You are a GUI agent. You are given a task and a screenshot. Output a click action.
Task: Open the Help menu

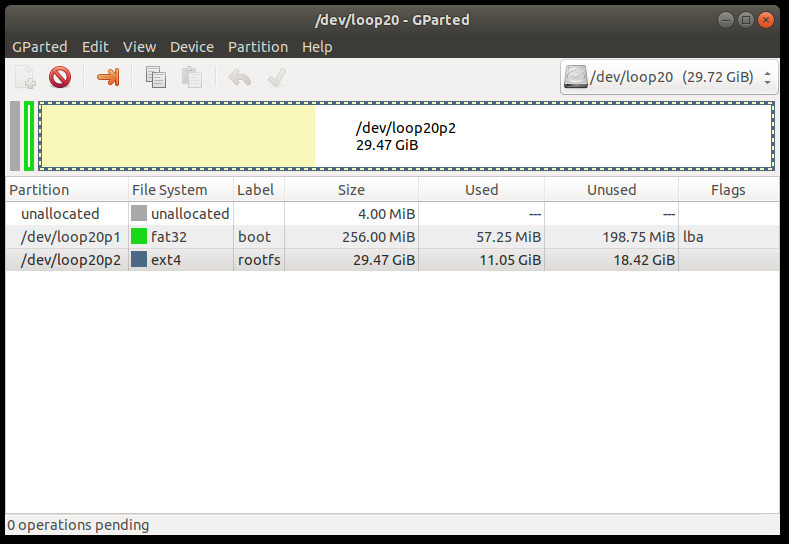point(317,47)
